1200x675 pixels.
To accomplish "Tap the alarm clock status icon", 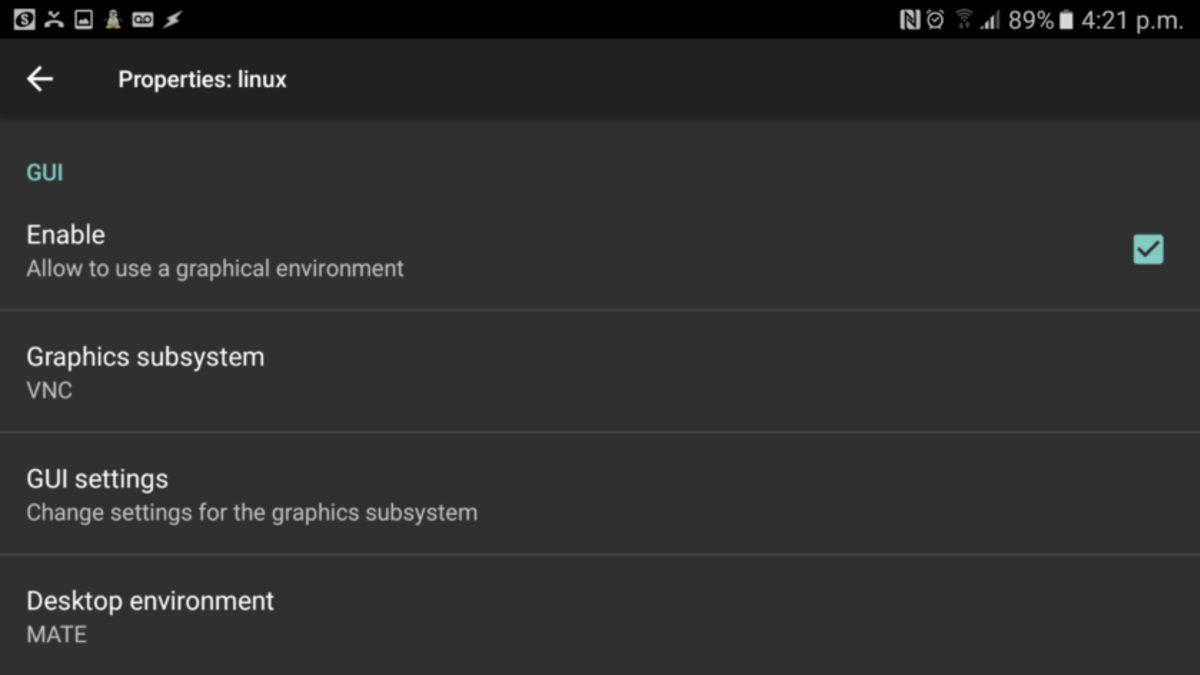I will (936, 17).
